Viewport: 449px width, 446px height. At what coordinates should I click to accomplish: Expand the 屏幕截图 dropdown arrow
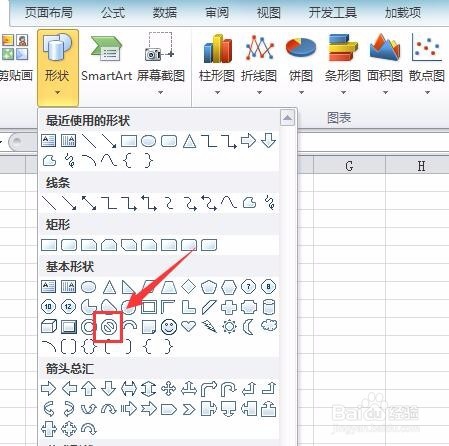click(x=160, y=92)
